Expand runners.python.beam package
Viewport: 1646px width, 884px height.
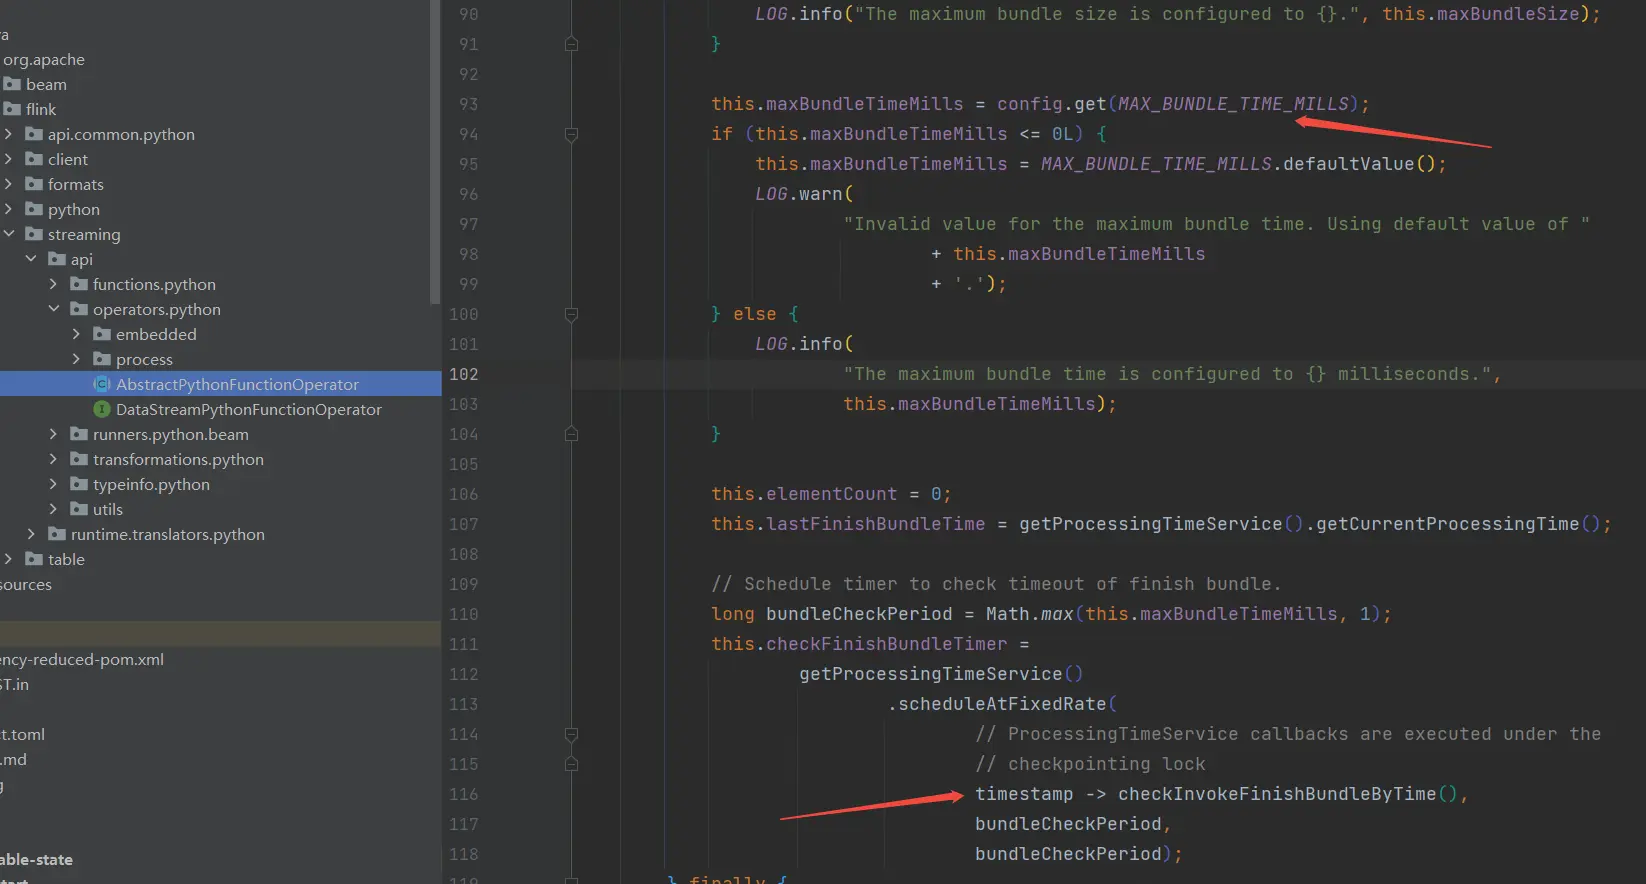[54, 434]
